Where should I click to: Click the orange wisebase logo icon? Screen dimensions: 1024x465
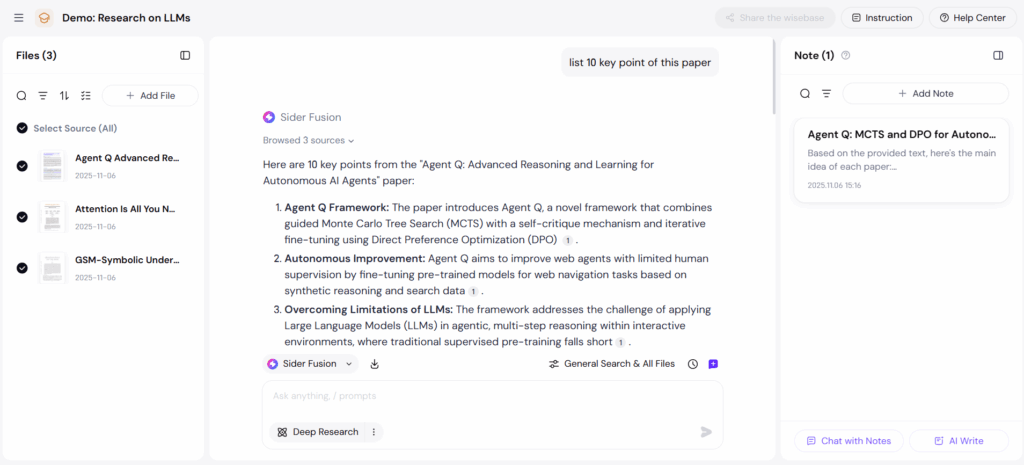[44, 18]
